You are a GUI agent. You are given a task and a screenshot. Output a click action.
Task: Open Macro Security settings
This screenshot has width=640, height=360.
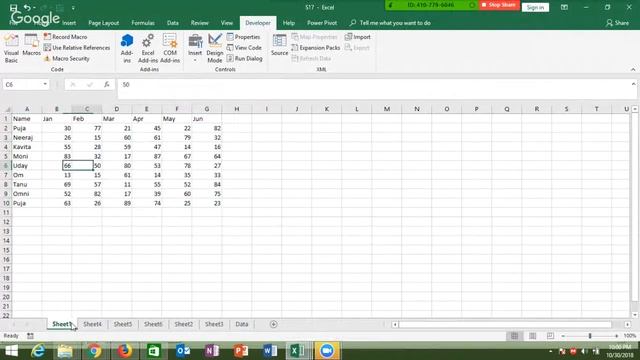coord(67,58)
